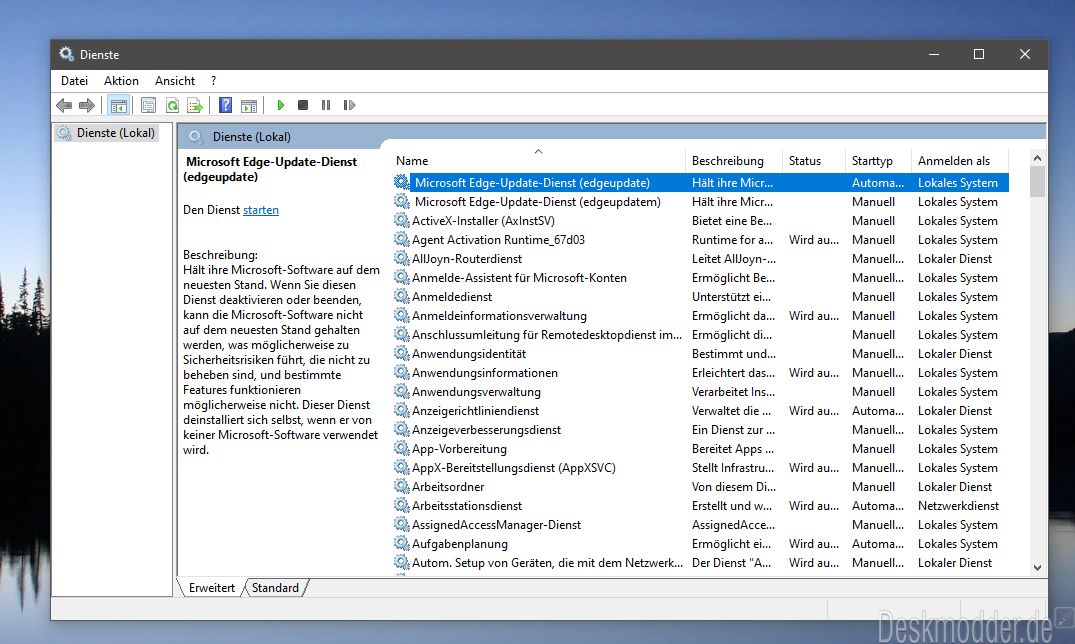Click 'Bietet eine Be...' description cell
The width and height of the screenshot is (1075, 644).
pos(732,221)
